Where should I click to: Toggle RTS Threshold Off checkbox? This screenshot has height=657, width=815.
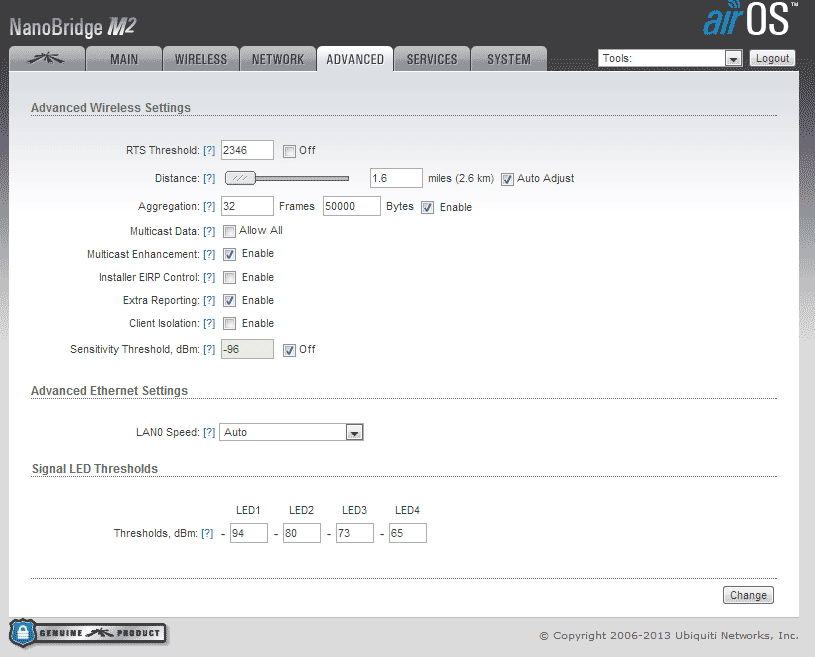289,151
